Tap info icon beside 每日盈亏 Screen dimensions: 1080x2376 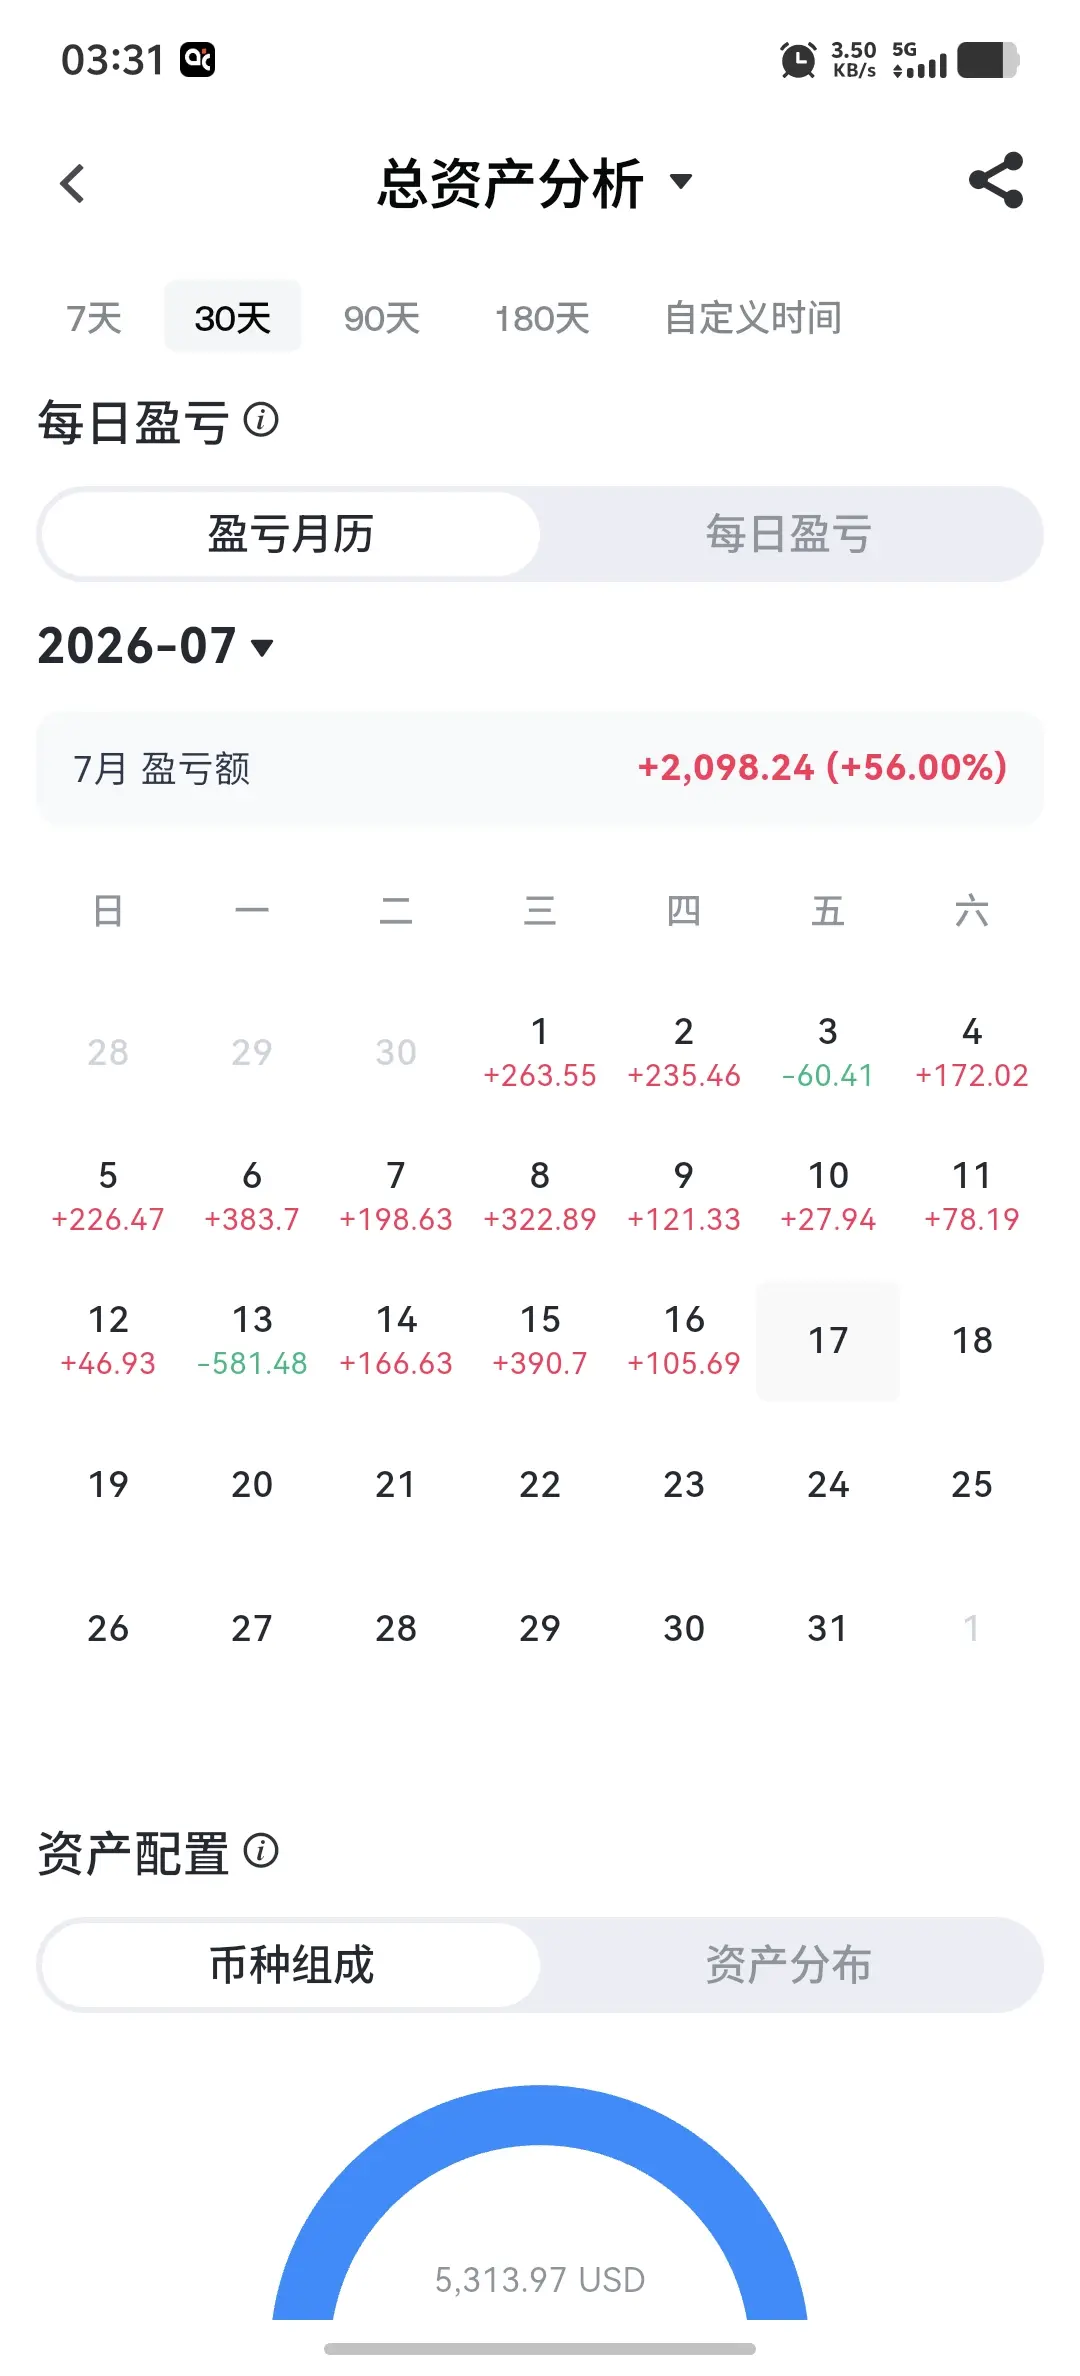pos(261,420)
